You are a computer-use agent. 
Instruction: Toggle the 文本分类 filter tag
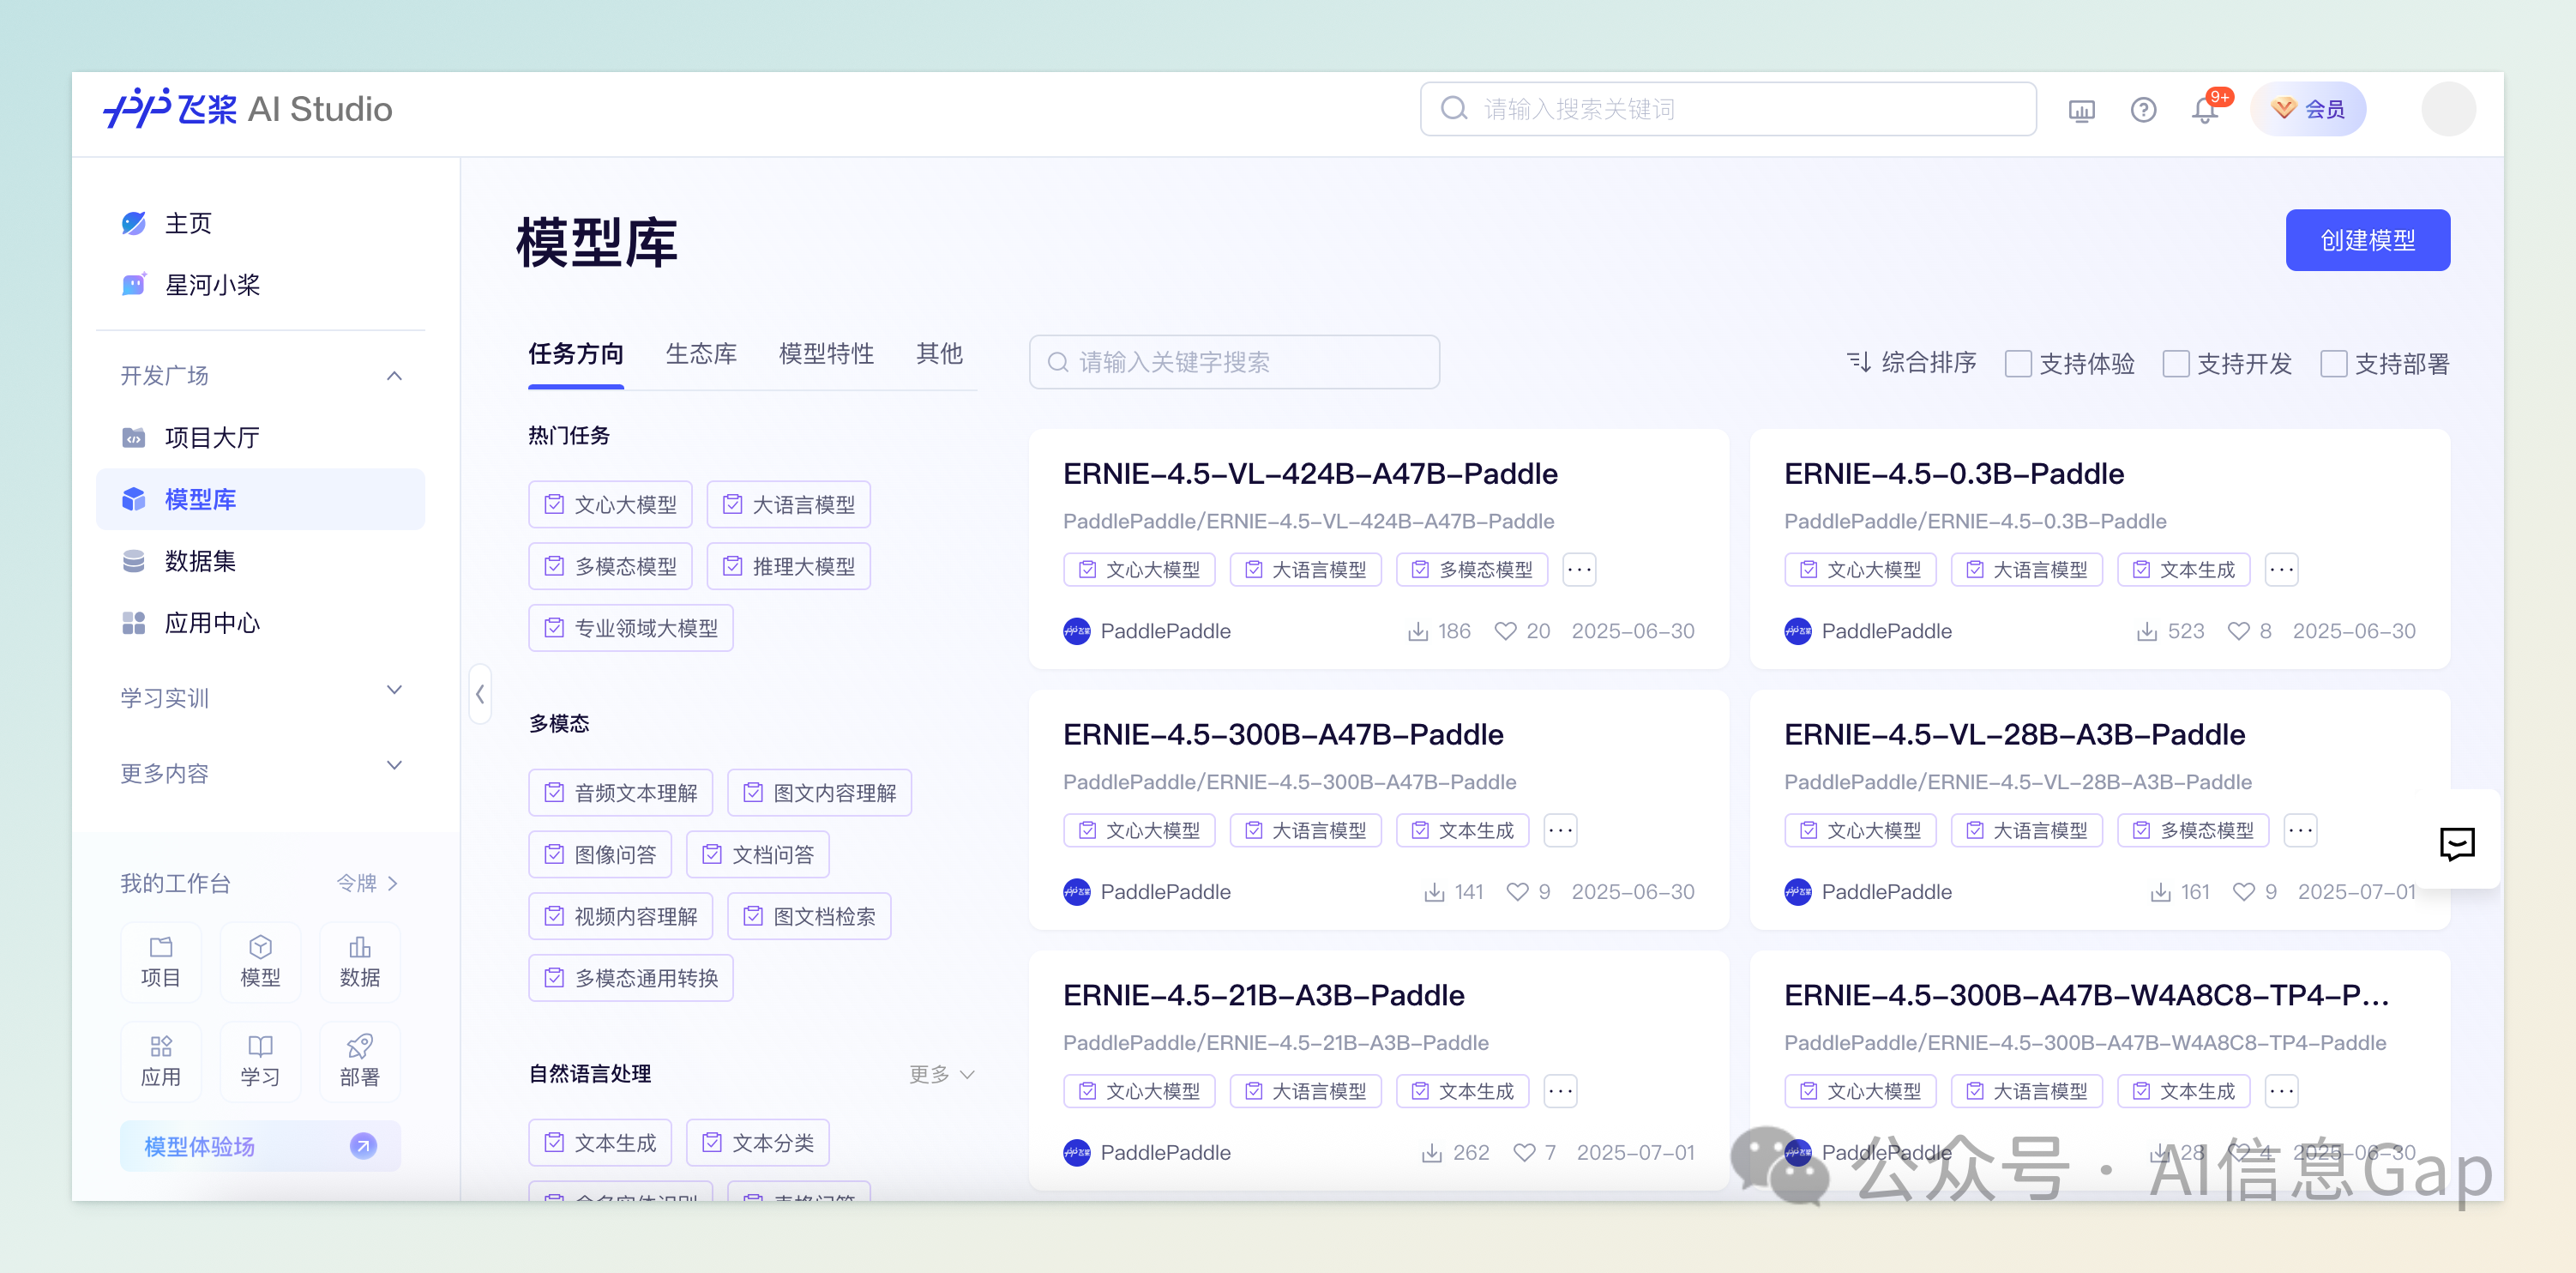758,1142
